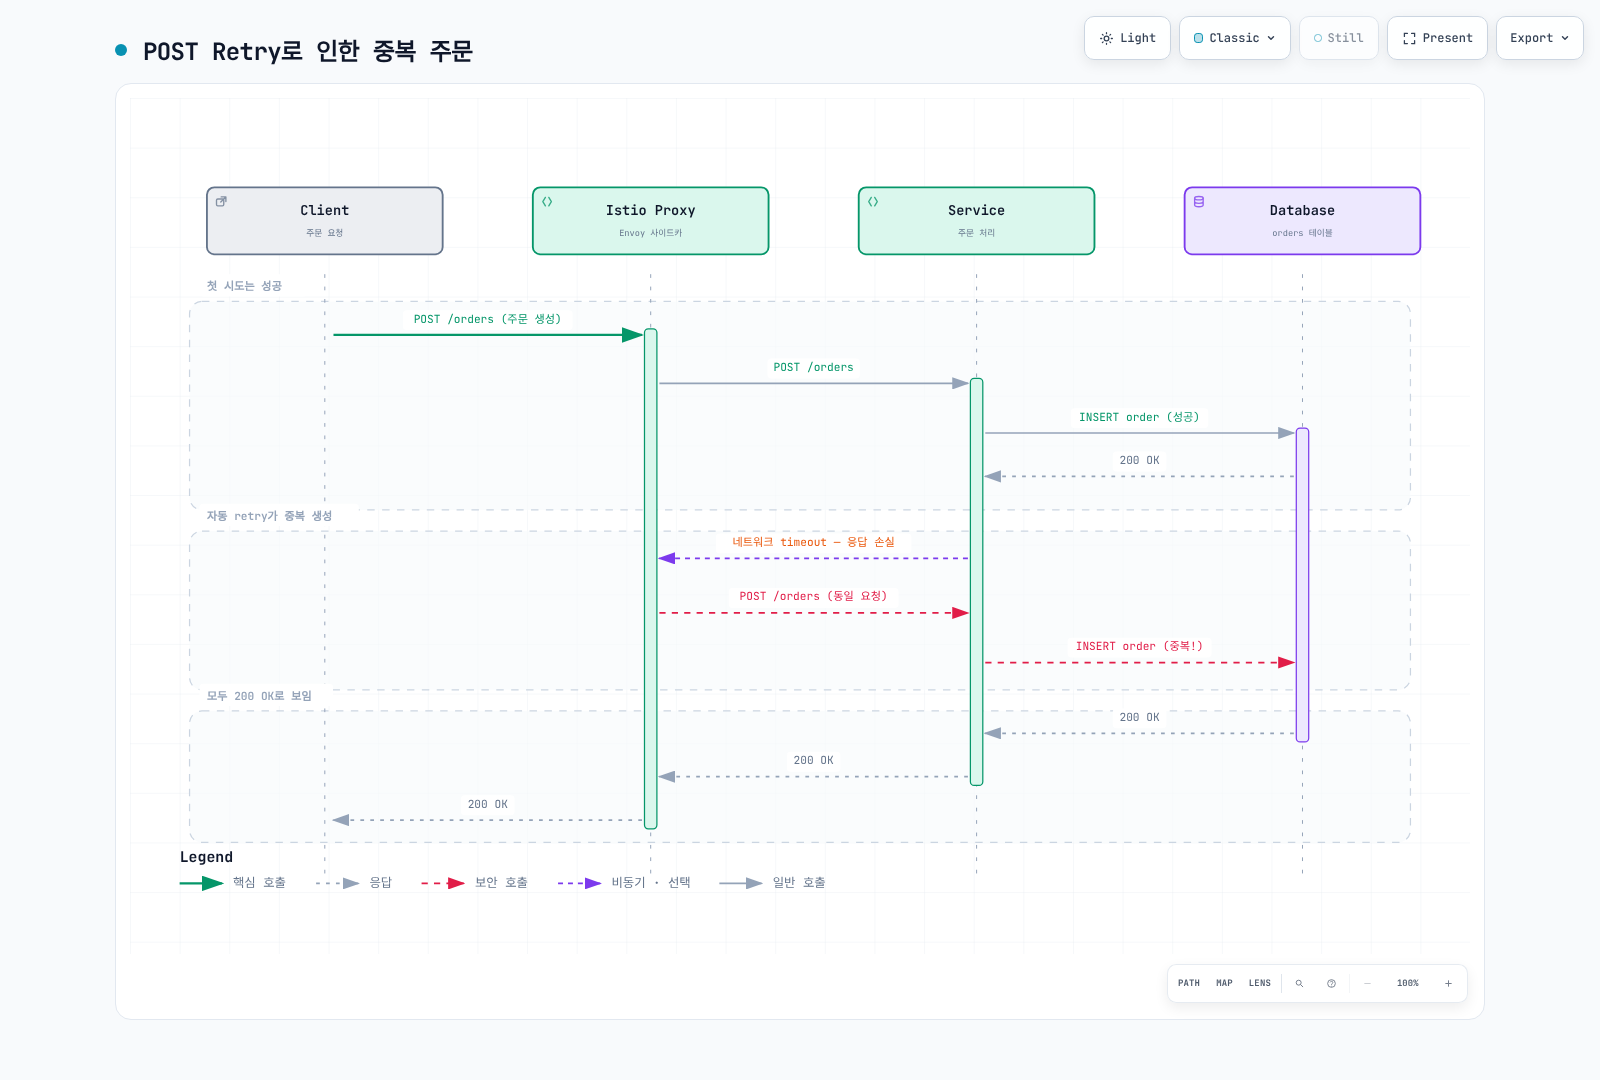Select the Istio Proxy participant box
Image resolution: width=1600 pixels, height=1080 pixels.
coord(651,221)
